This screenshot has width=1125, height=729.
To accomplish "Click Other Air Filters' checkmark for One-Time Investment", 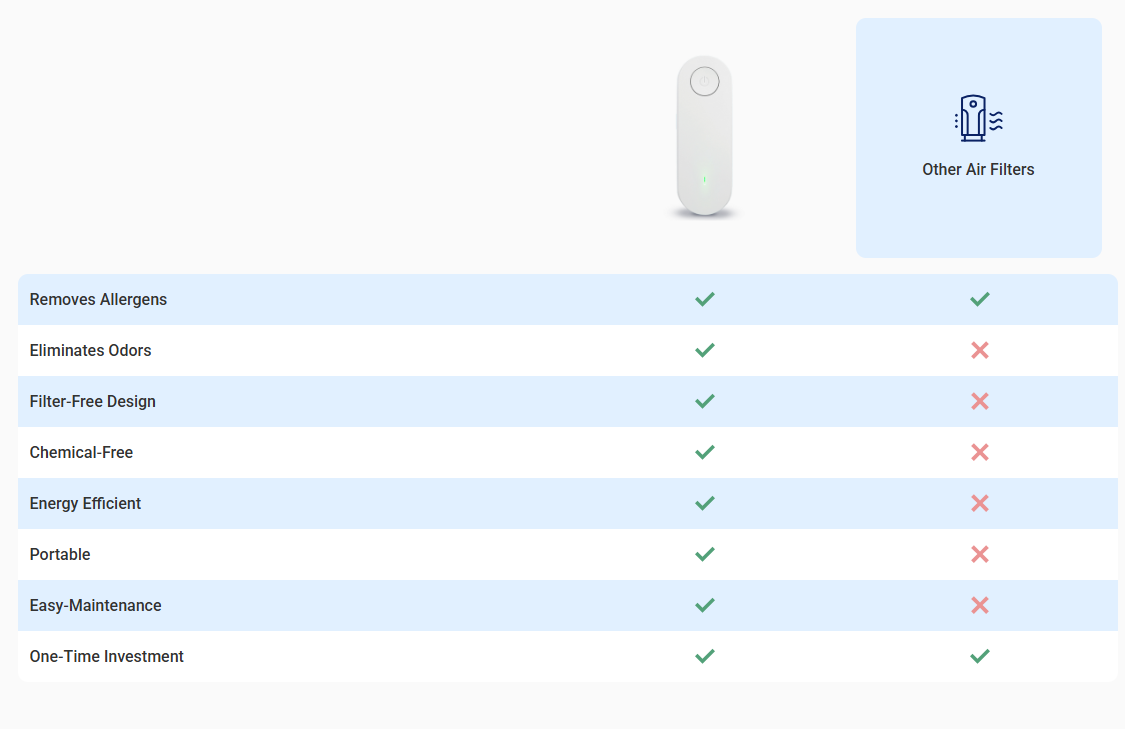I will coord(979,656).
